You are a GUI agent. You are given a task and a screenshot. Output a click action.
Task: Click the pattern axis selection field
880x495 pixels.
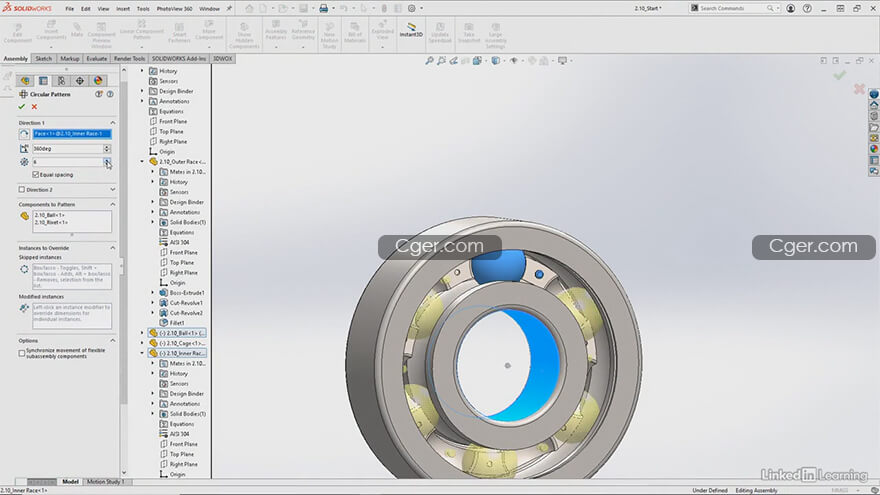(72, 134)
